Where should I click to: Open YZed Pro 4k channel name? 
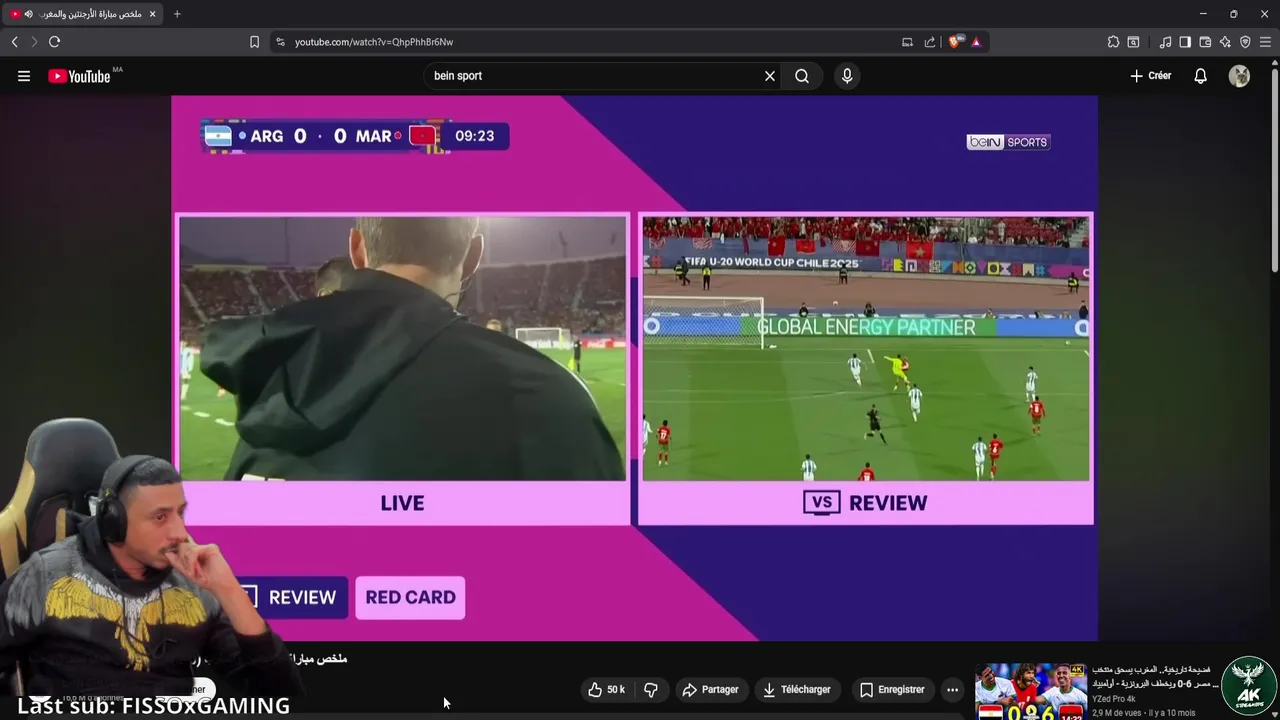point(1113,699)
